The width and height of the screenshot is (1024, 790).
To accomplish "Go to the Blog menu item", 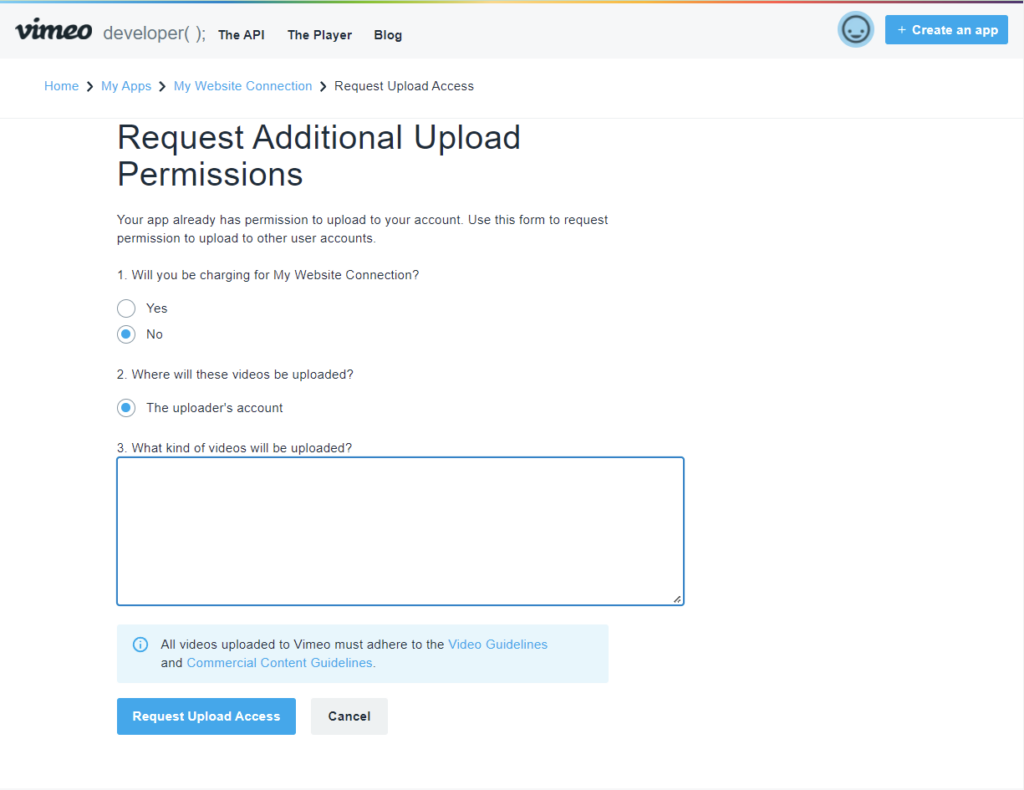I will coord(388,35).
